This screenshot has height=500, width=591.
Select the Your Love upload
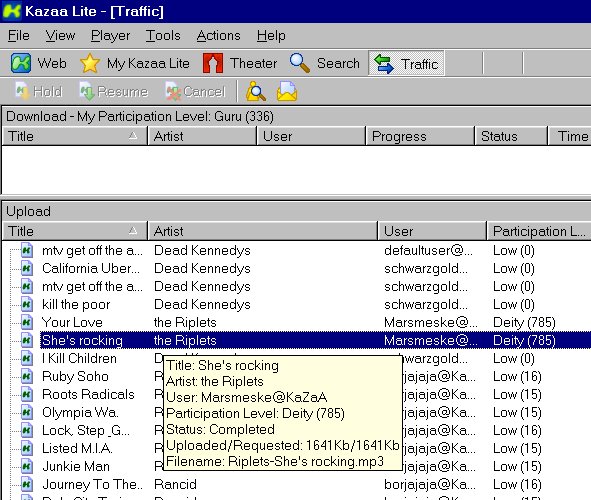coord(72,322)
